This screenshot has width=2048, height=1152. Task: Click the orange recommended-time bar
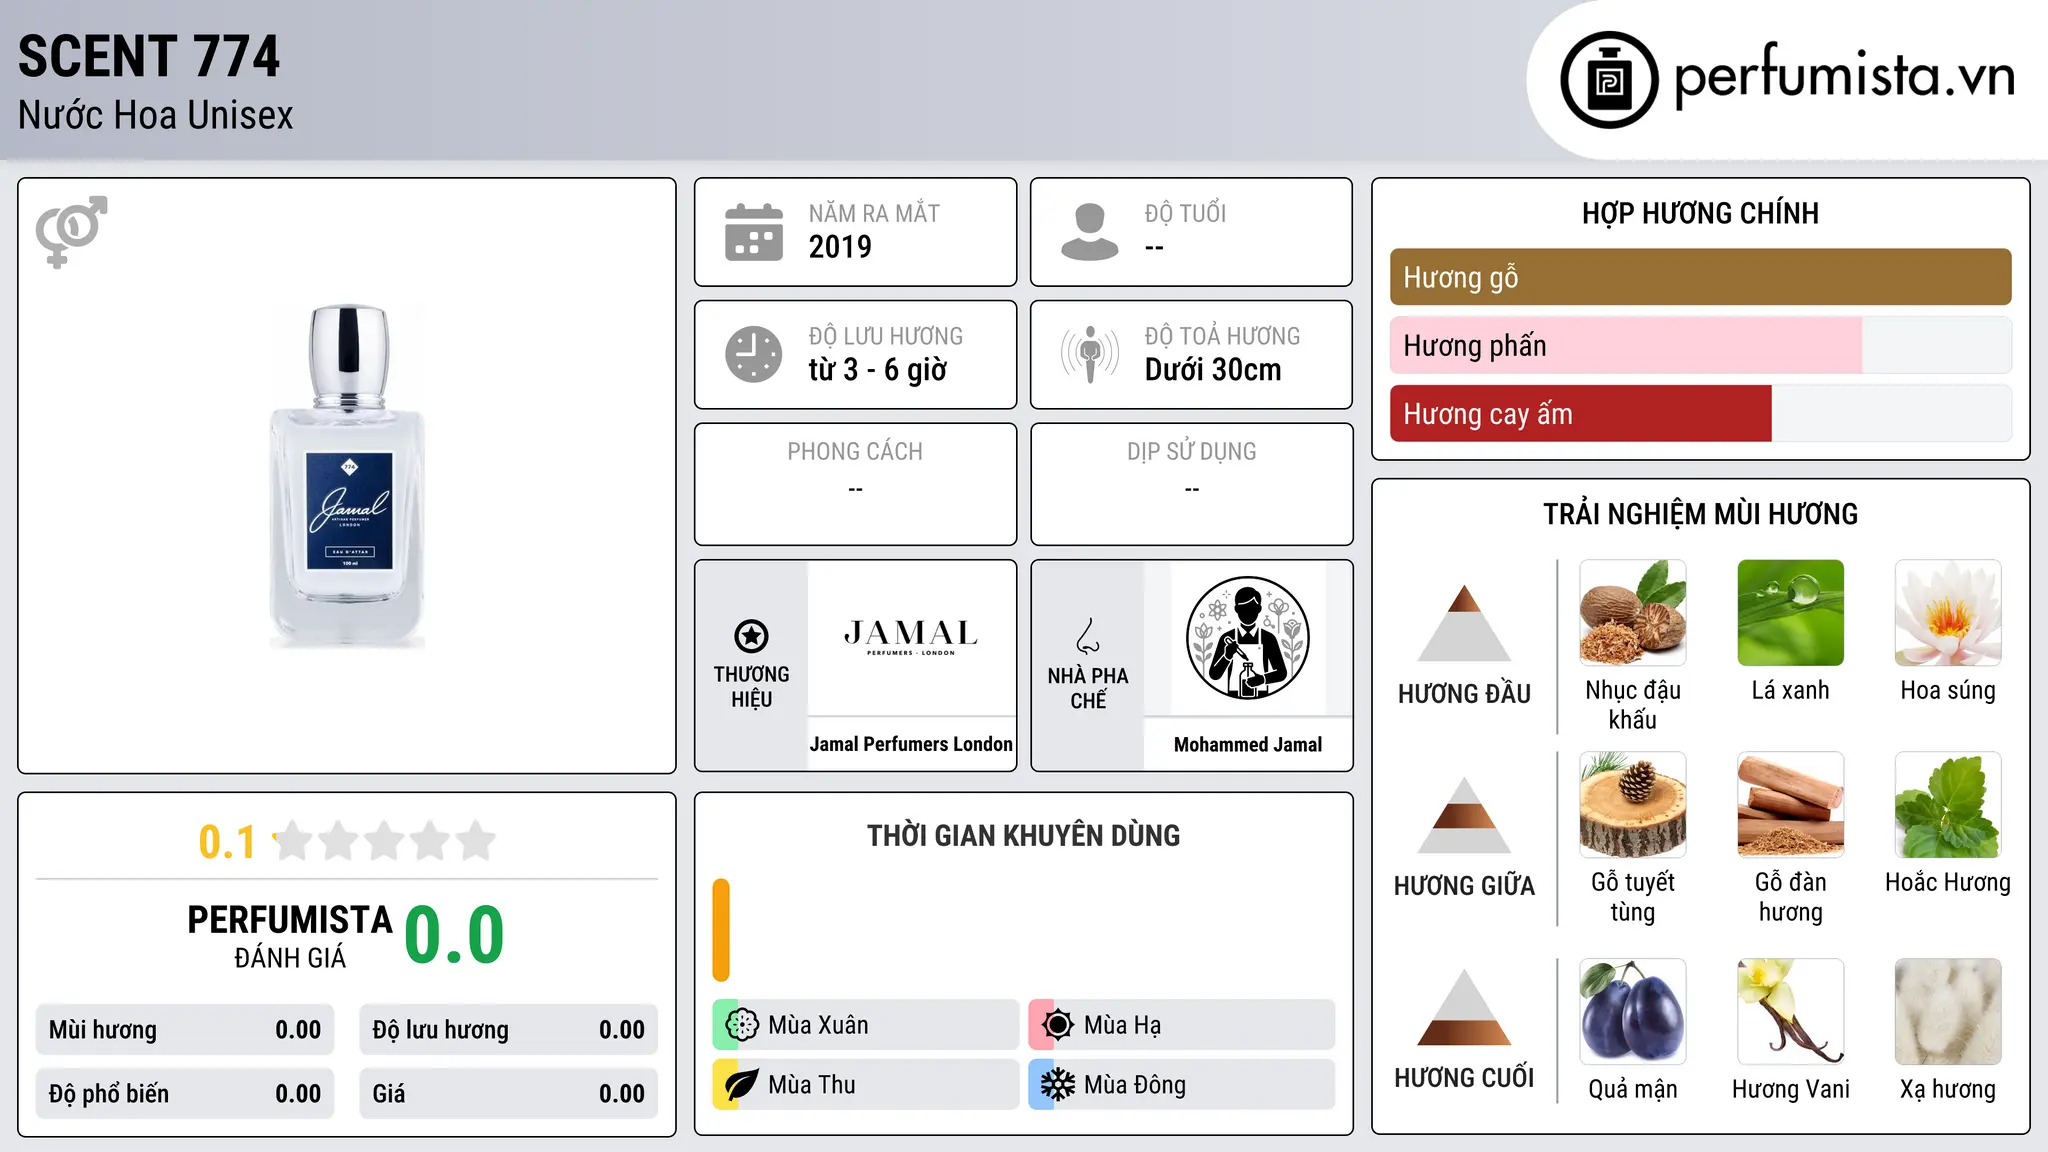click(x=721, y=930)
